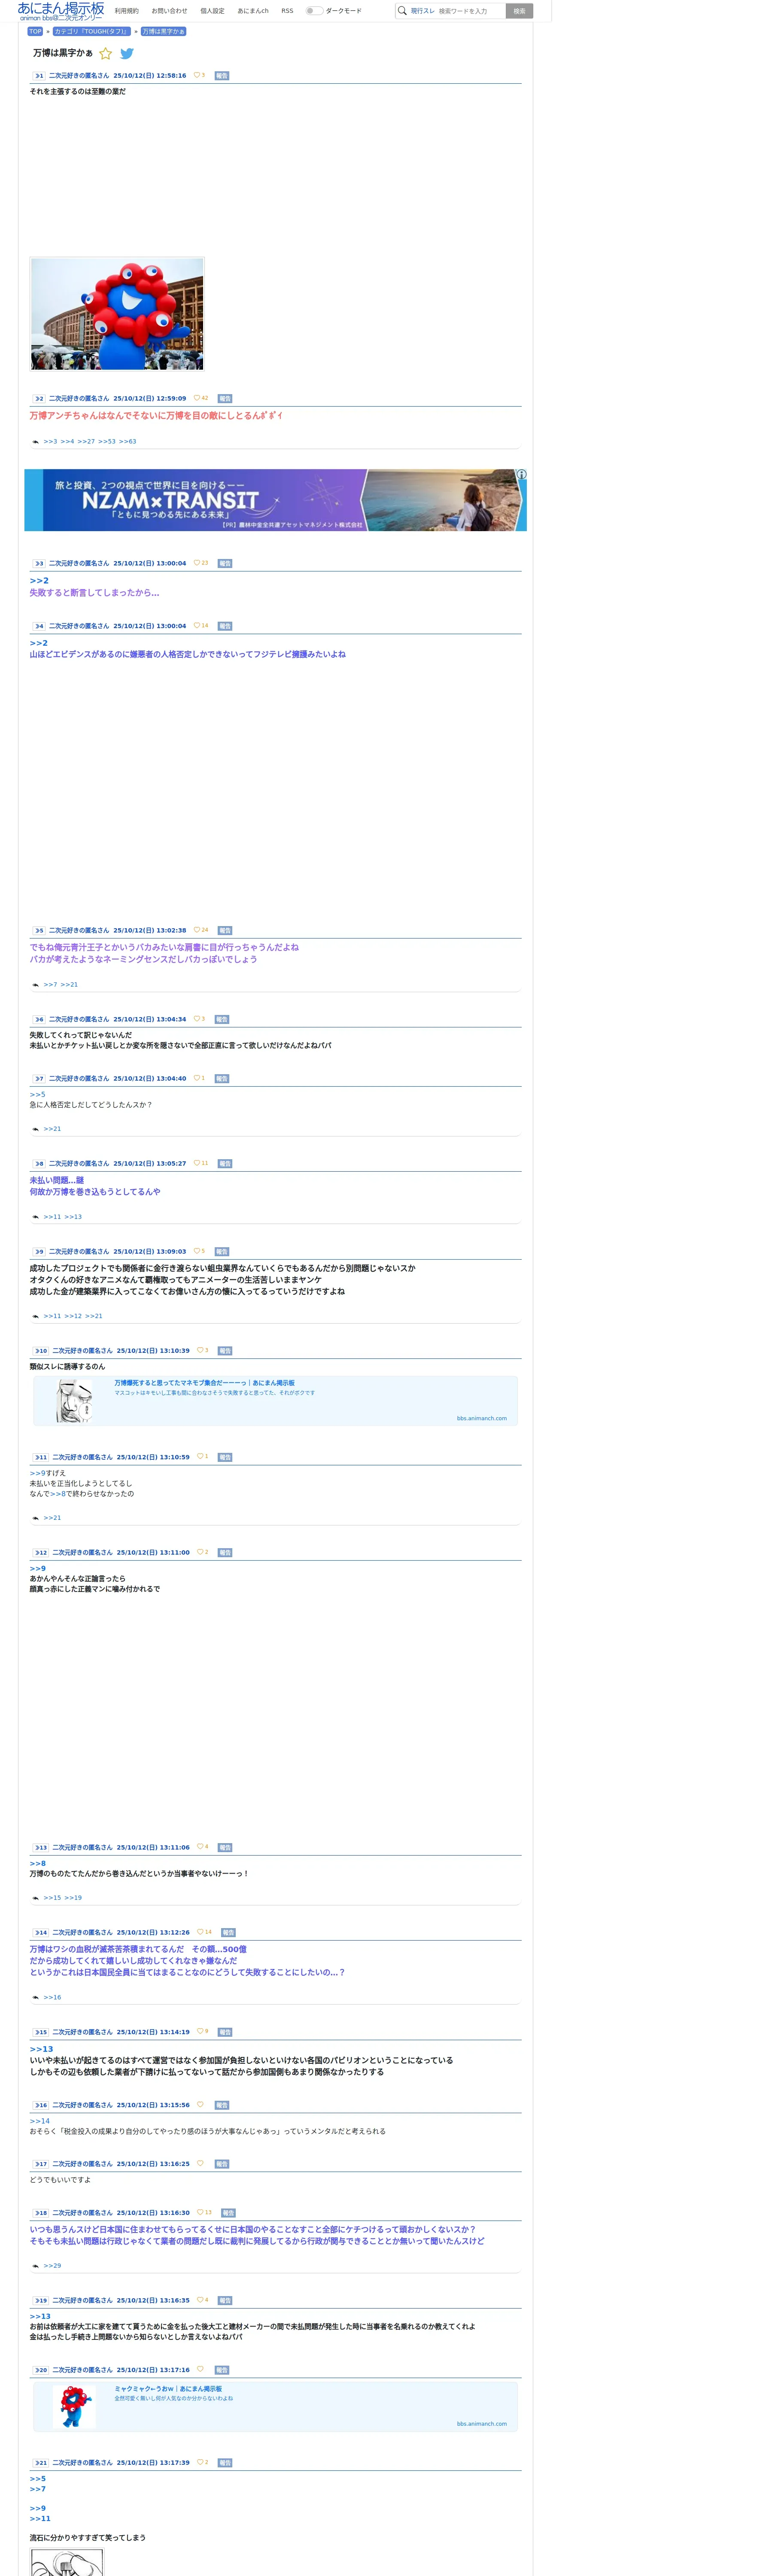Report post 1 with the 報告 button
The height and width of the screenshot is (2576, 778).
point(222,76)
